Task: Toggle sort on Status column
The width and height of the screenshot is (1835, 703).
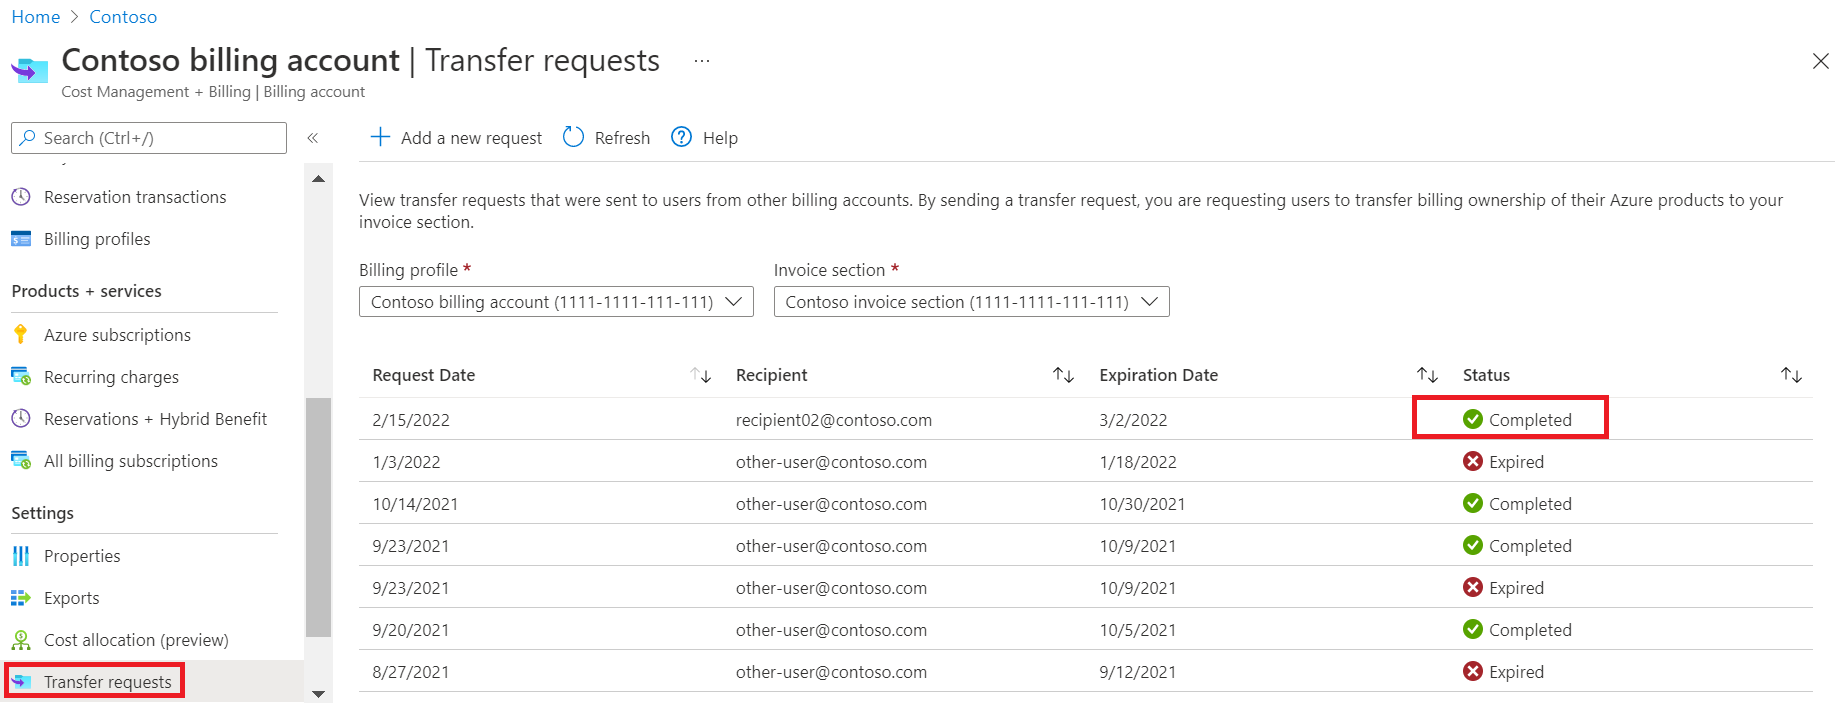Action: (1791, 375)
